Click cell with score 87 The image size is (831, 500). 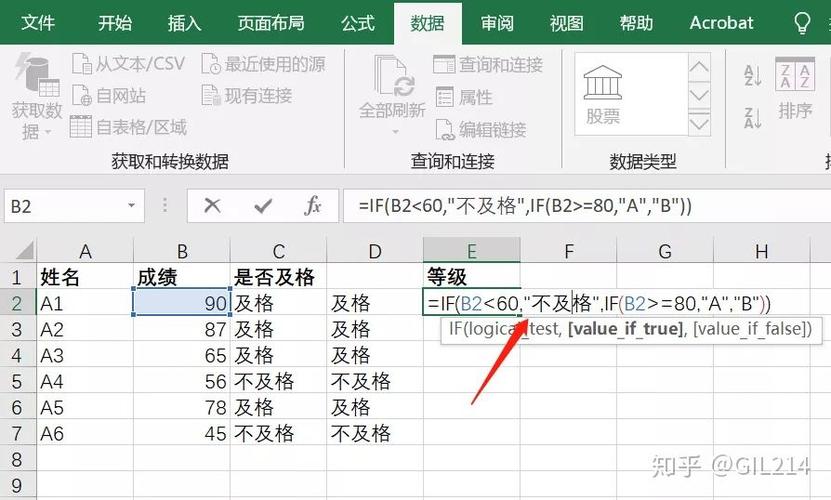point(182,329)
